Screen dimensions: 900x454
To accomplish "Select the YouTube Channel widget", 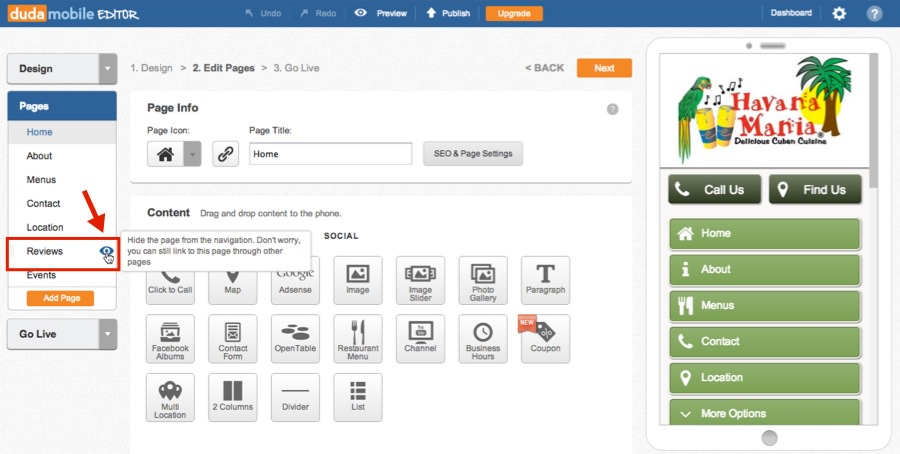I will click(x=420, y=339).
